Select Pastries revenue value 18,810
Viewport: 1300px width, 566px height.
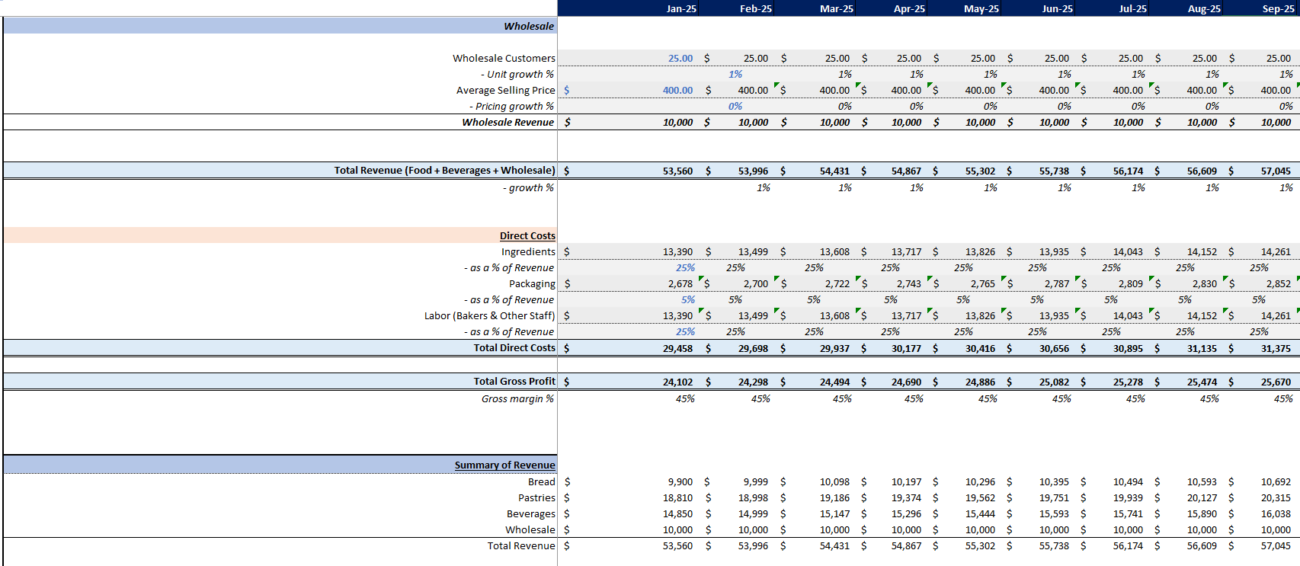point(678,498)
